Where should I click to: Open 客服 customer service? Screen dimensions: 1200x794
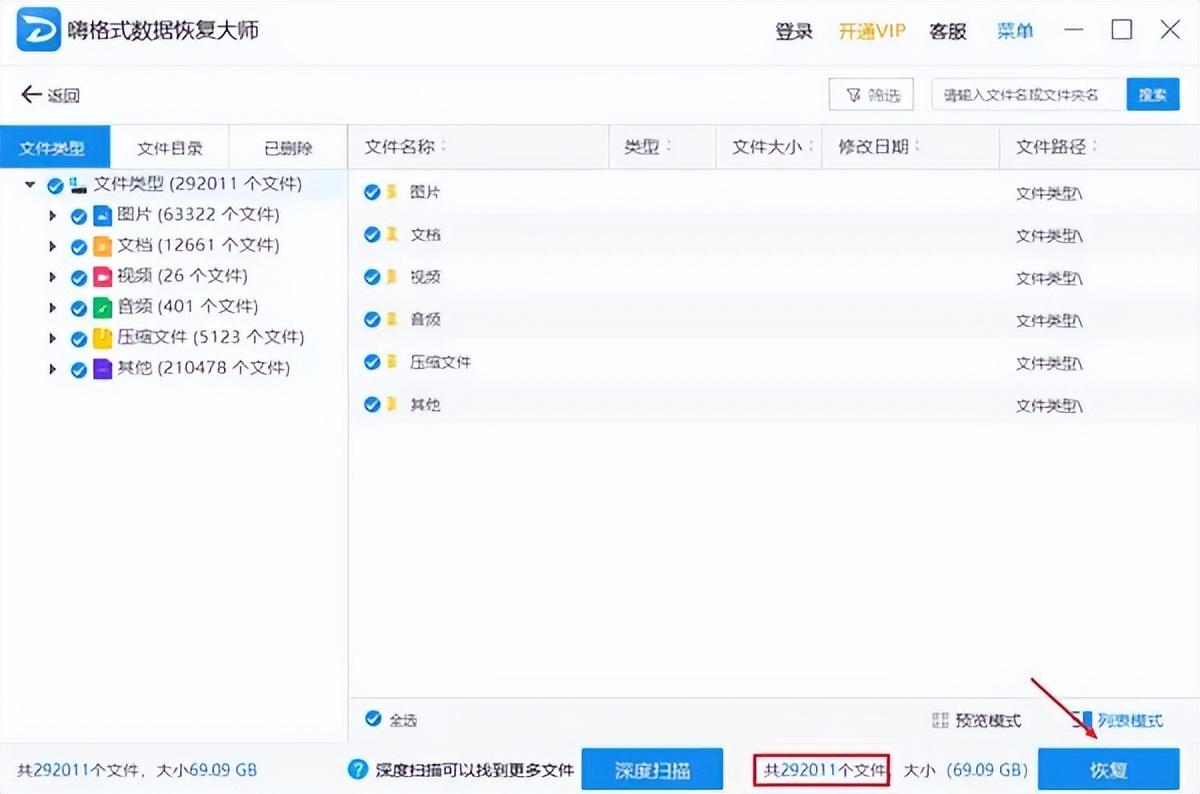(x=948, y=31)
